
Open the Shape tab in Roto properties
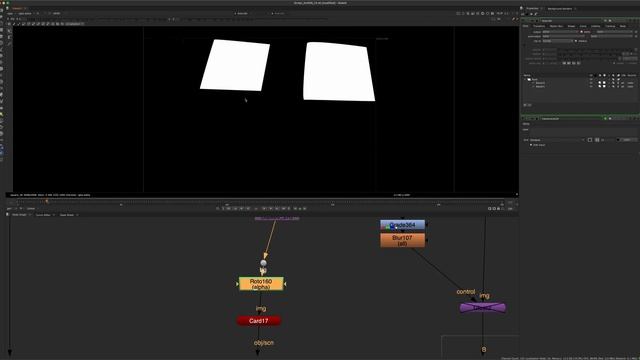coord(571,26)
